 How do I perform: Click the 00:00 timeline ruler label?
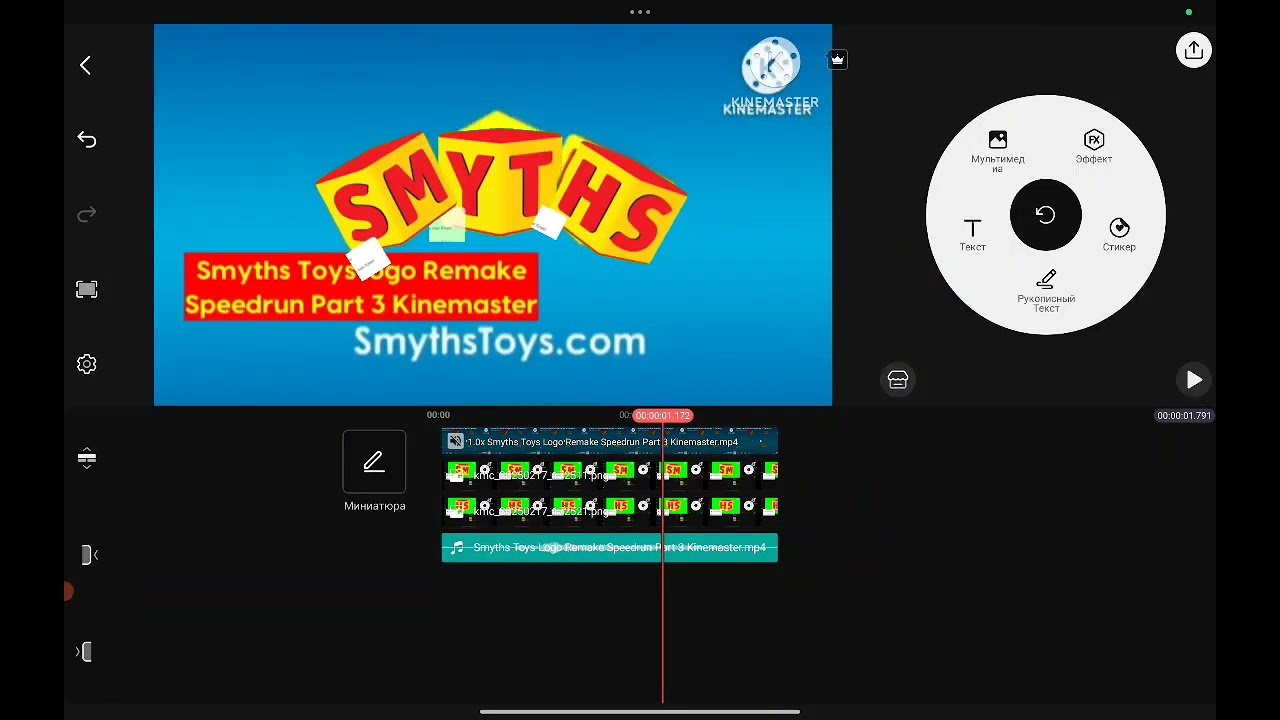(438, 415)
